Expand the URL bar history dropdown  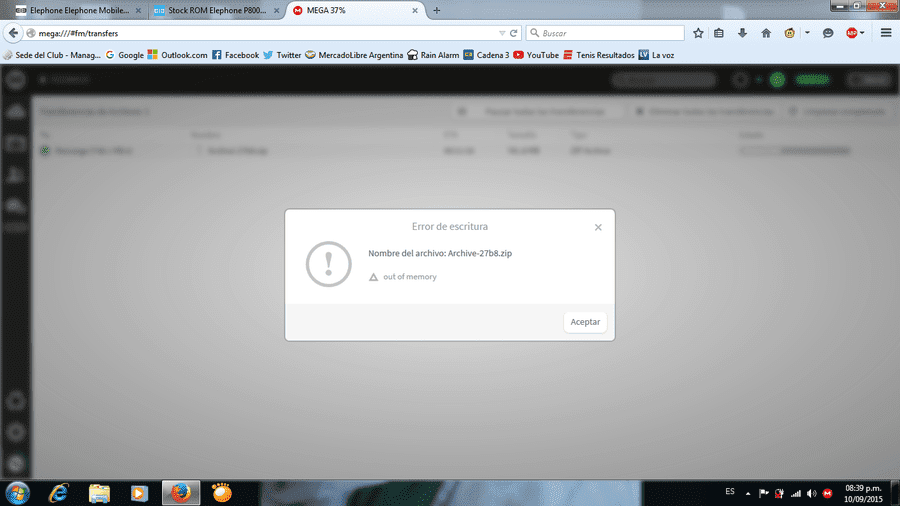[x=502, y=33]
